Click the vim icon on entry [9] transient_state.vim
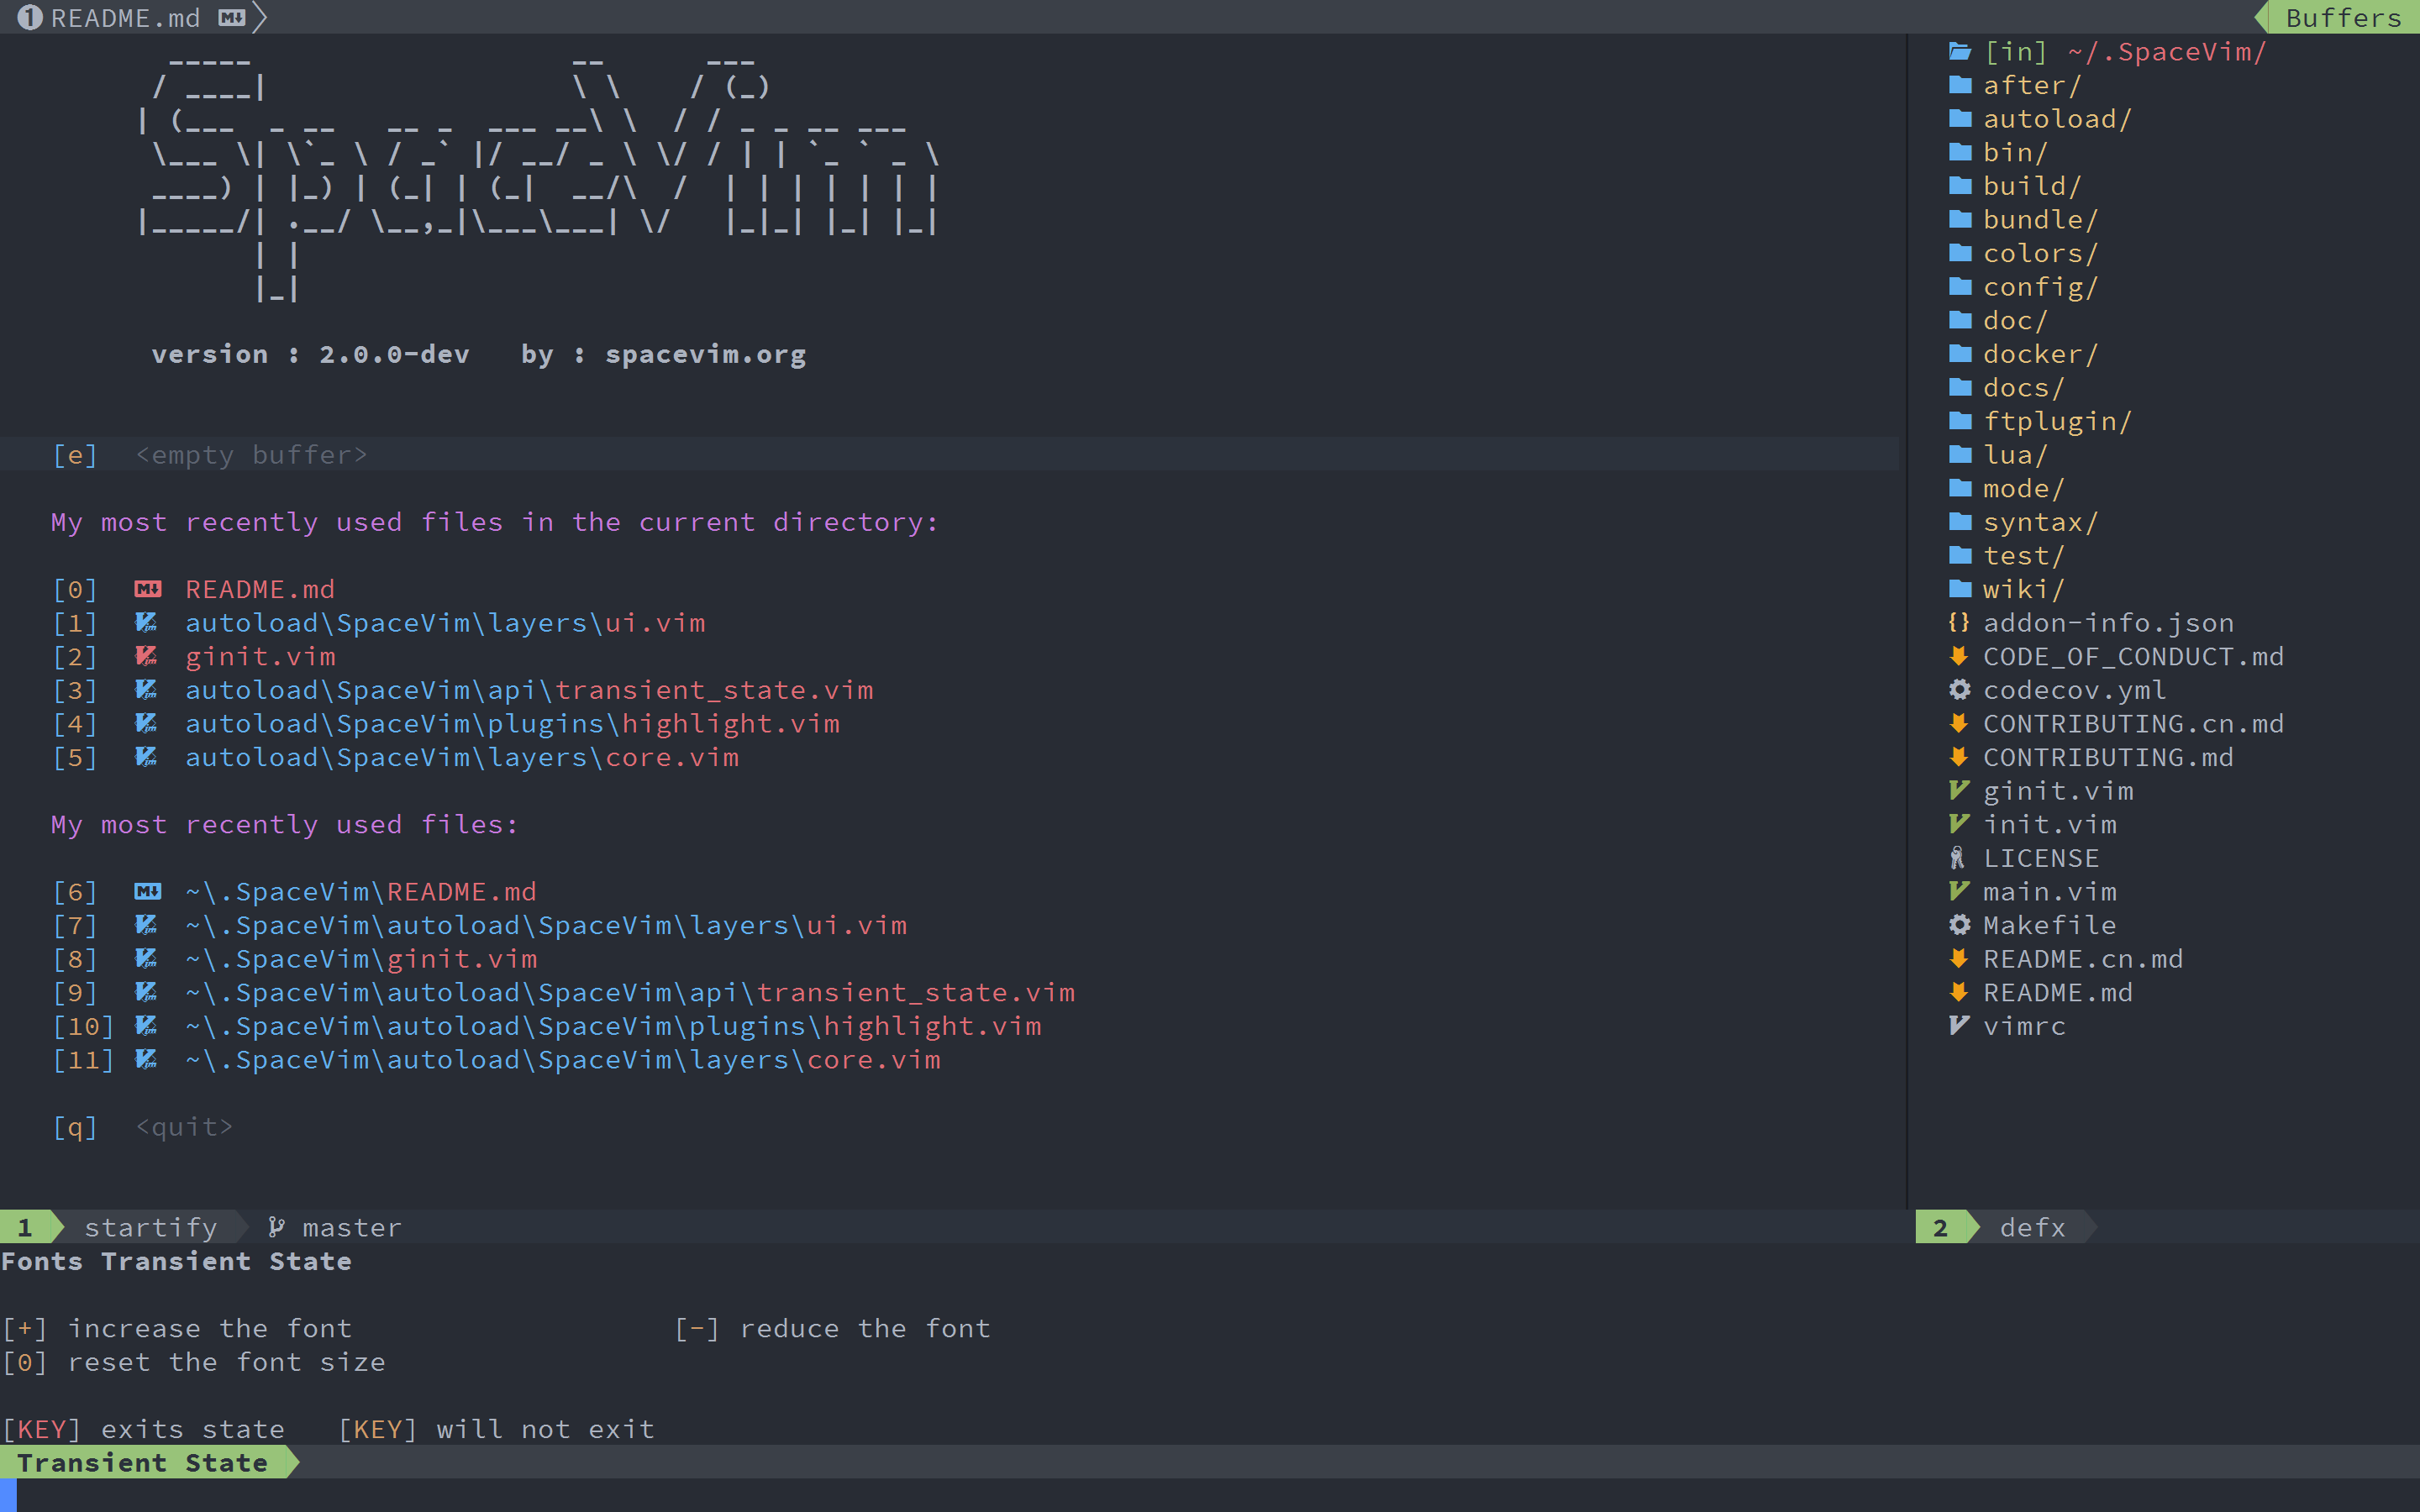The height and width of the screenshot is (1512, 2420). tap(146, 992)
